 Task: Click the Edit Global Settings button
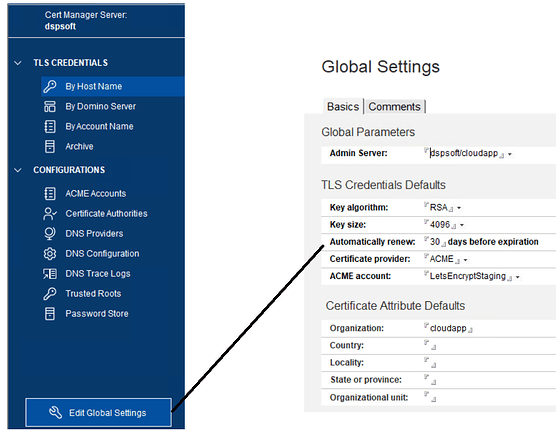pyautogui.click(x=99, y=413)
